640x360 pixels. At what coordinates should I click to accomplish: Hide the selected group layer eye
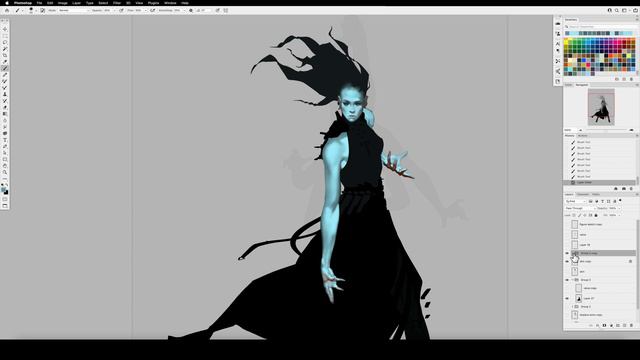567,253
